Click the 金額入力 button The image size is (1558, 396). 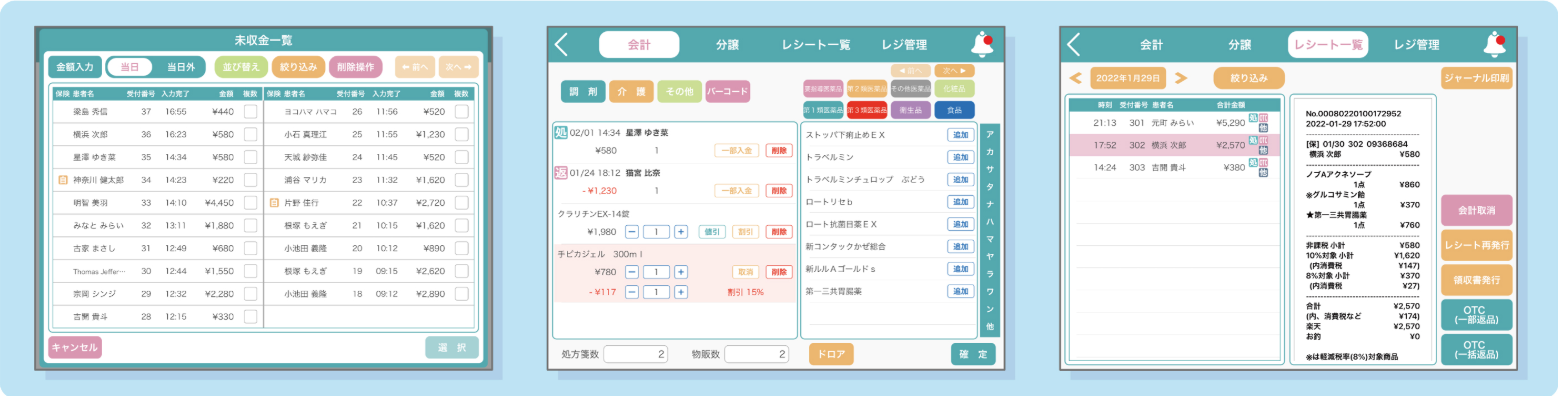74,67
